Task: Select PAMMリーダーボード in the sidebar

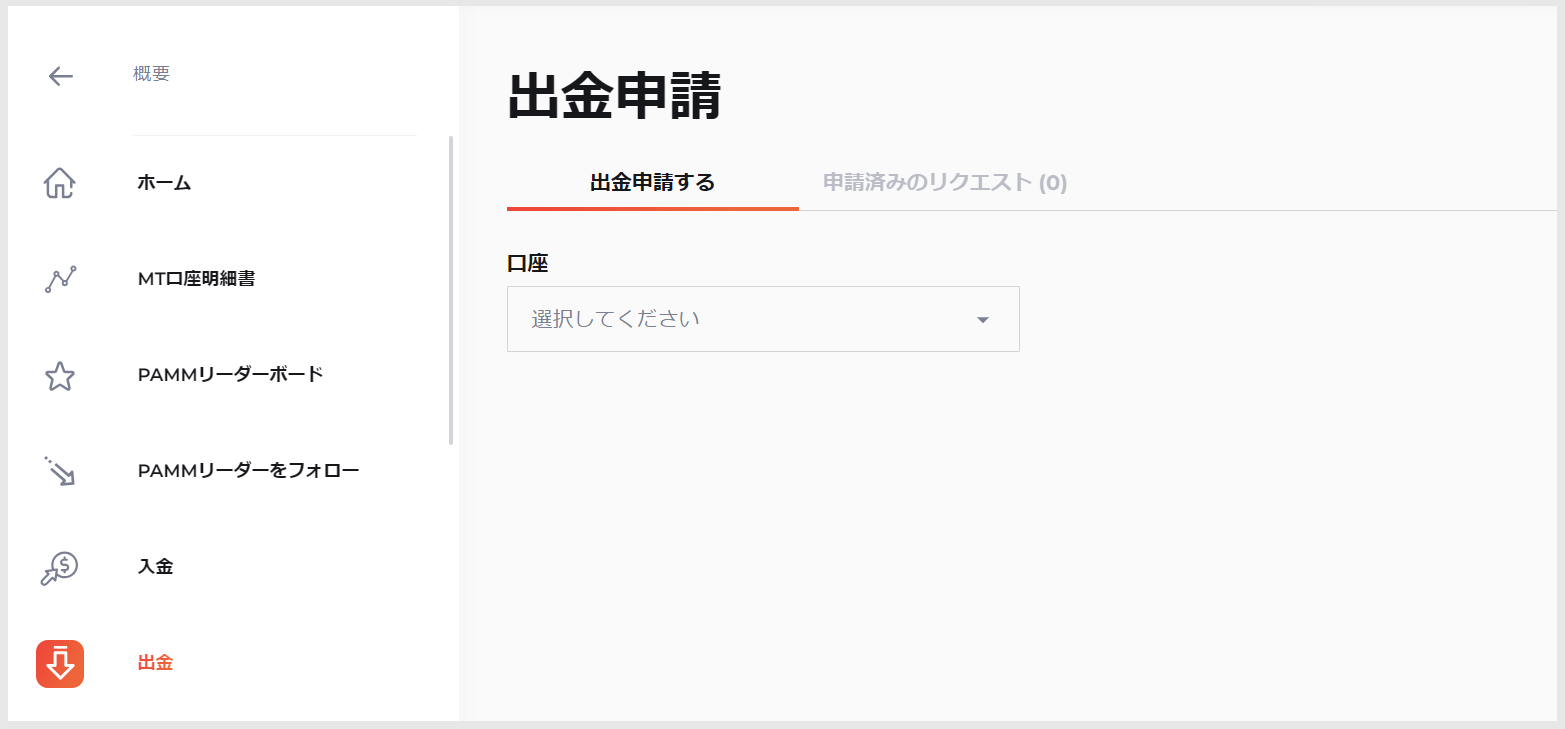Action: click(230, 375)
